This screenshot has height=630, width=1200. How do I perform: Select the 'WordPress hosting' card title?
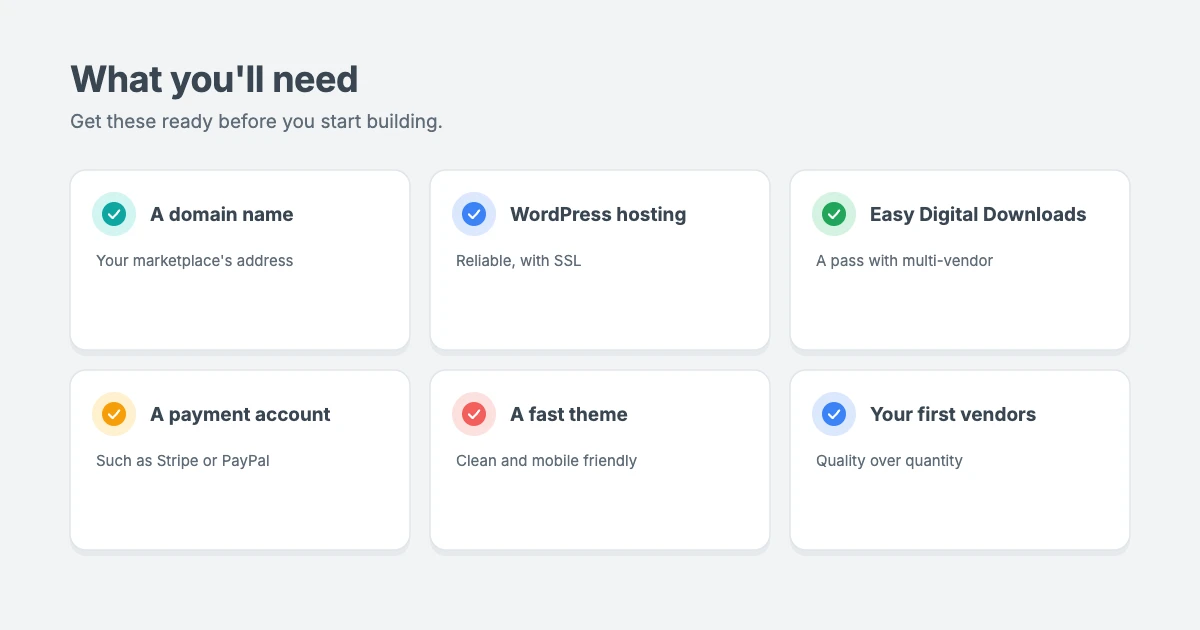point(598,214)
